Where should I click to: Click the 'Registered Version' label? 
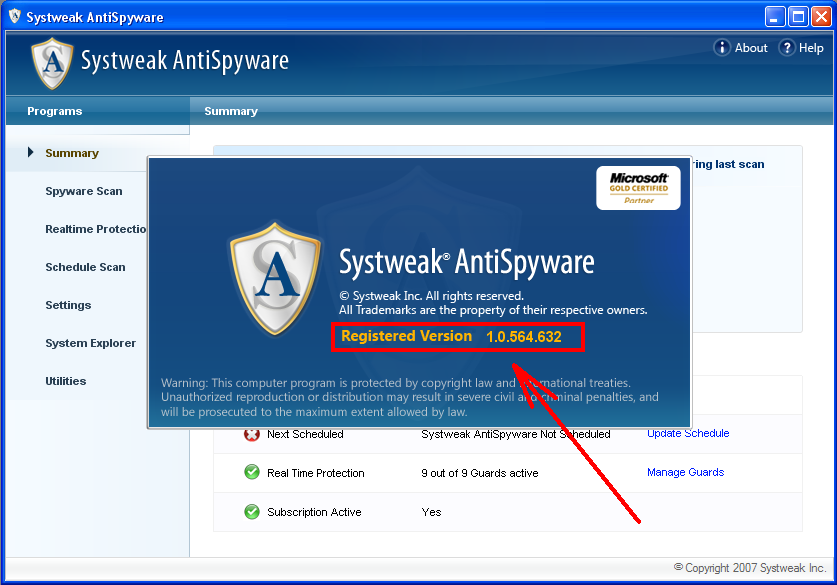point(407,336)
